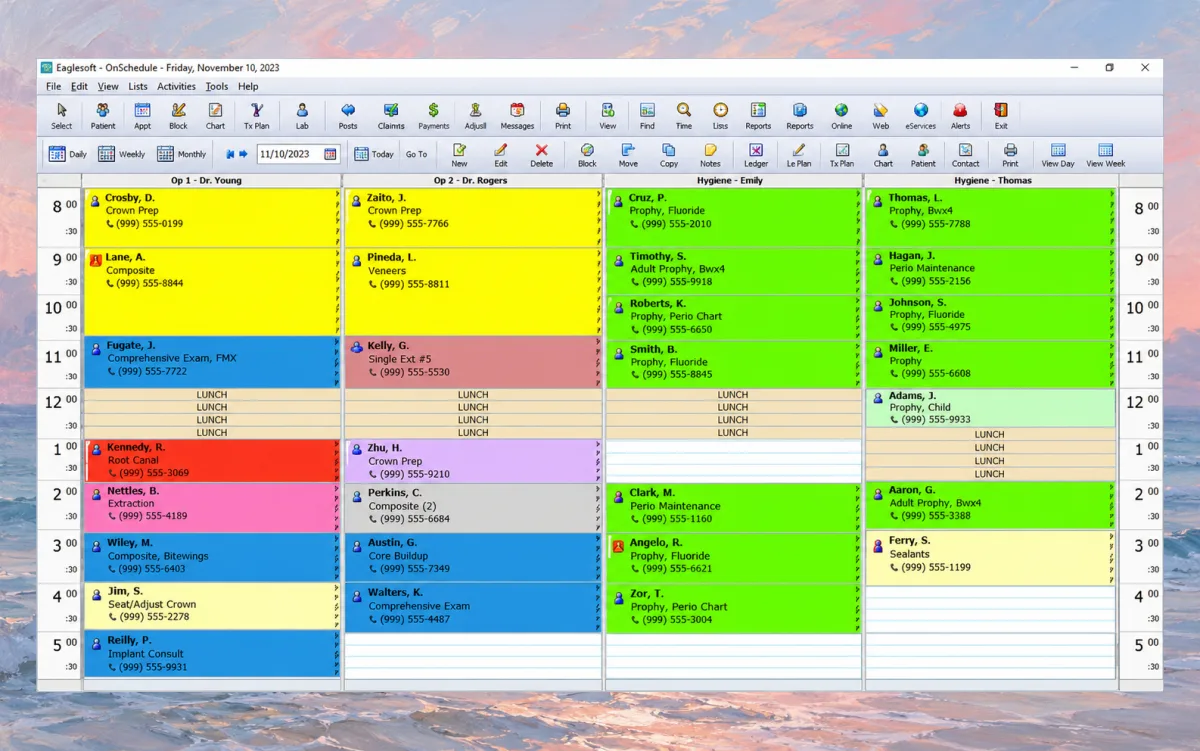
Task: Select the Crosby, D. Crown Prep appointment
Action: pyautogui.click(x=212, y=217)
